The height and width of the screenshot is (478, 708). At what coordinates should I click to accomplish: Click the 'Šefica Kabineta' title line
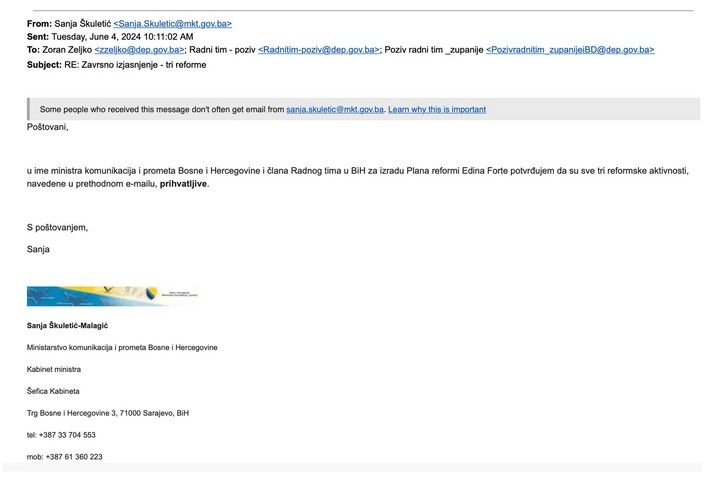click(x=53, y=391)
